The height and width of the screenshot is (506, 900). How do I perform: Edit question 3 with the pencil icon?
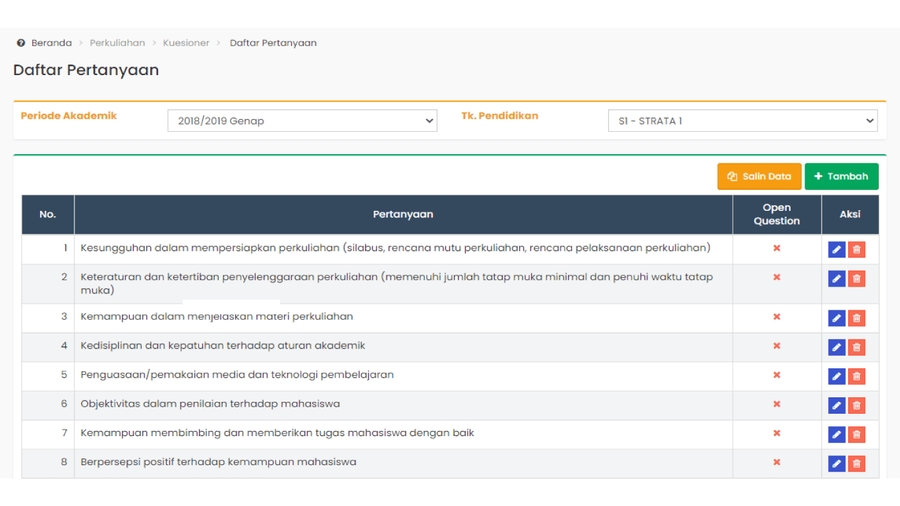(836, 318)
